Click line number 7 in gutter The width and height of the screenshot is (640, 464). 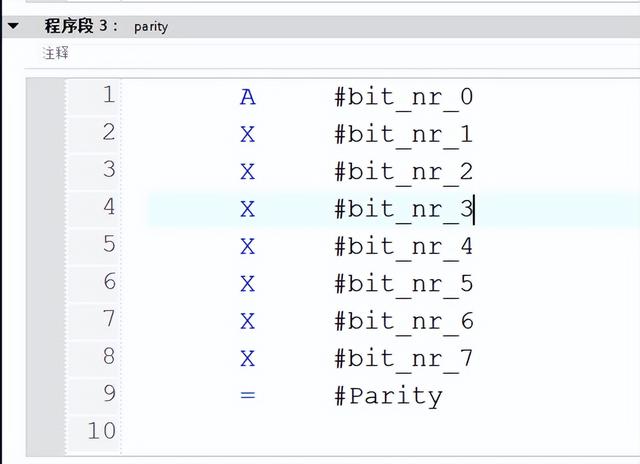click(x=109, y=318)
